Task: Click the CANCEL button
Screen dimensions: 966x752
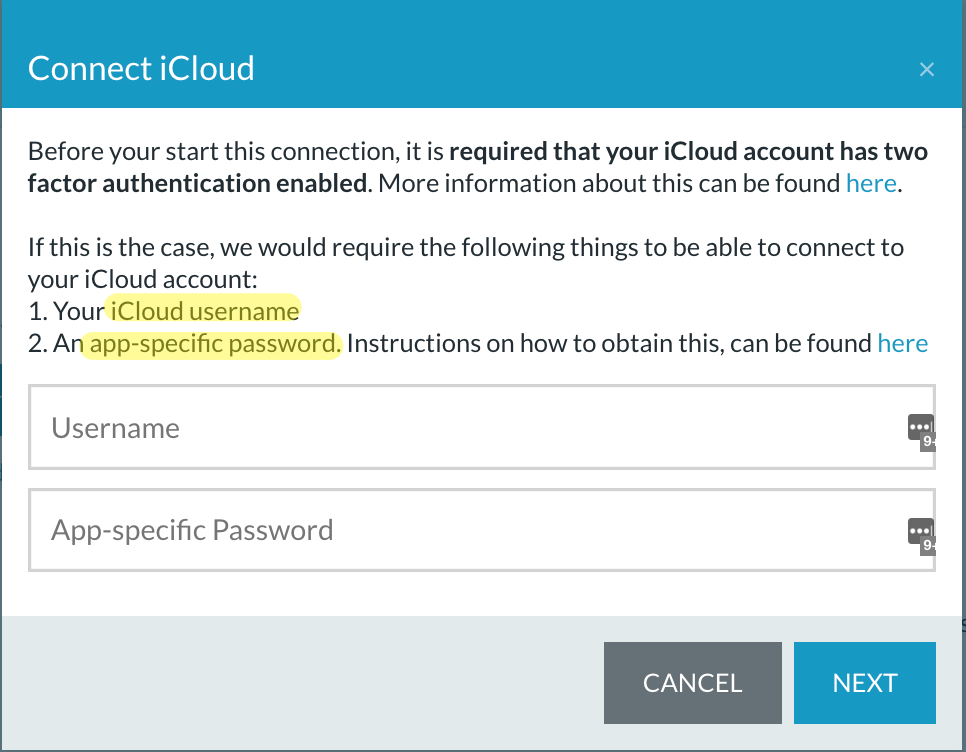Action: [692, 683]
